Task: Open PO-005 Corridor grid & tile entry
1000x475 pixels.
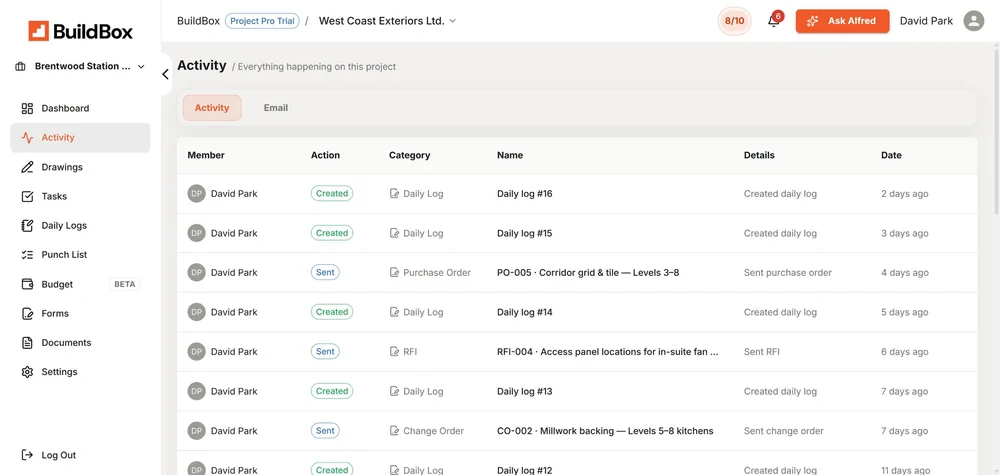Action: pos(588,273)
